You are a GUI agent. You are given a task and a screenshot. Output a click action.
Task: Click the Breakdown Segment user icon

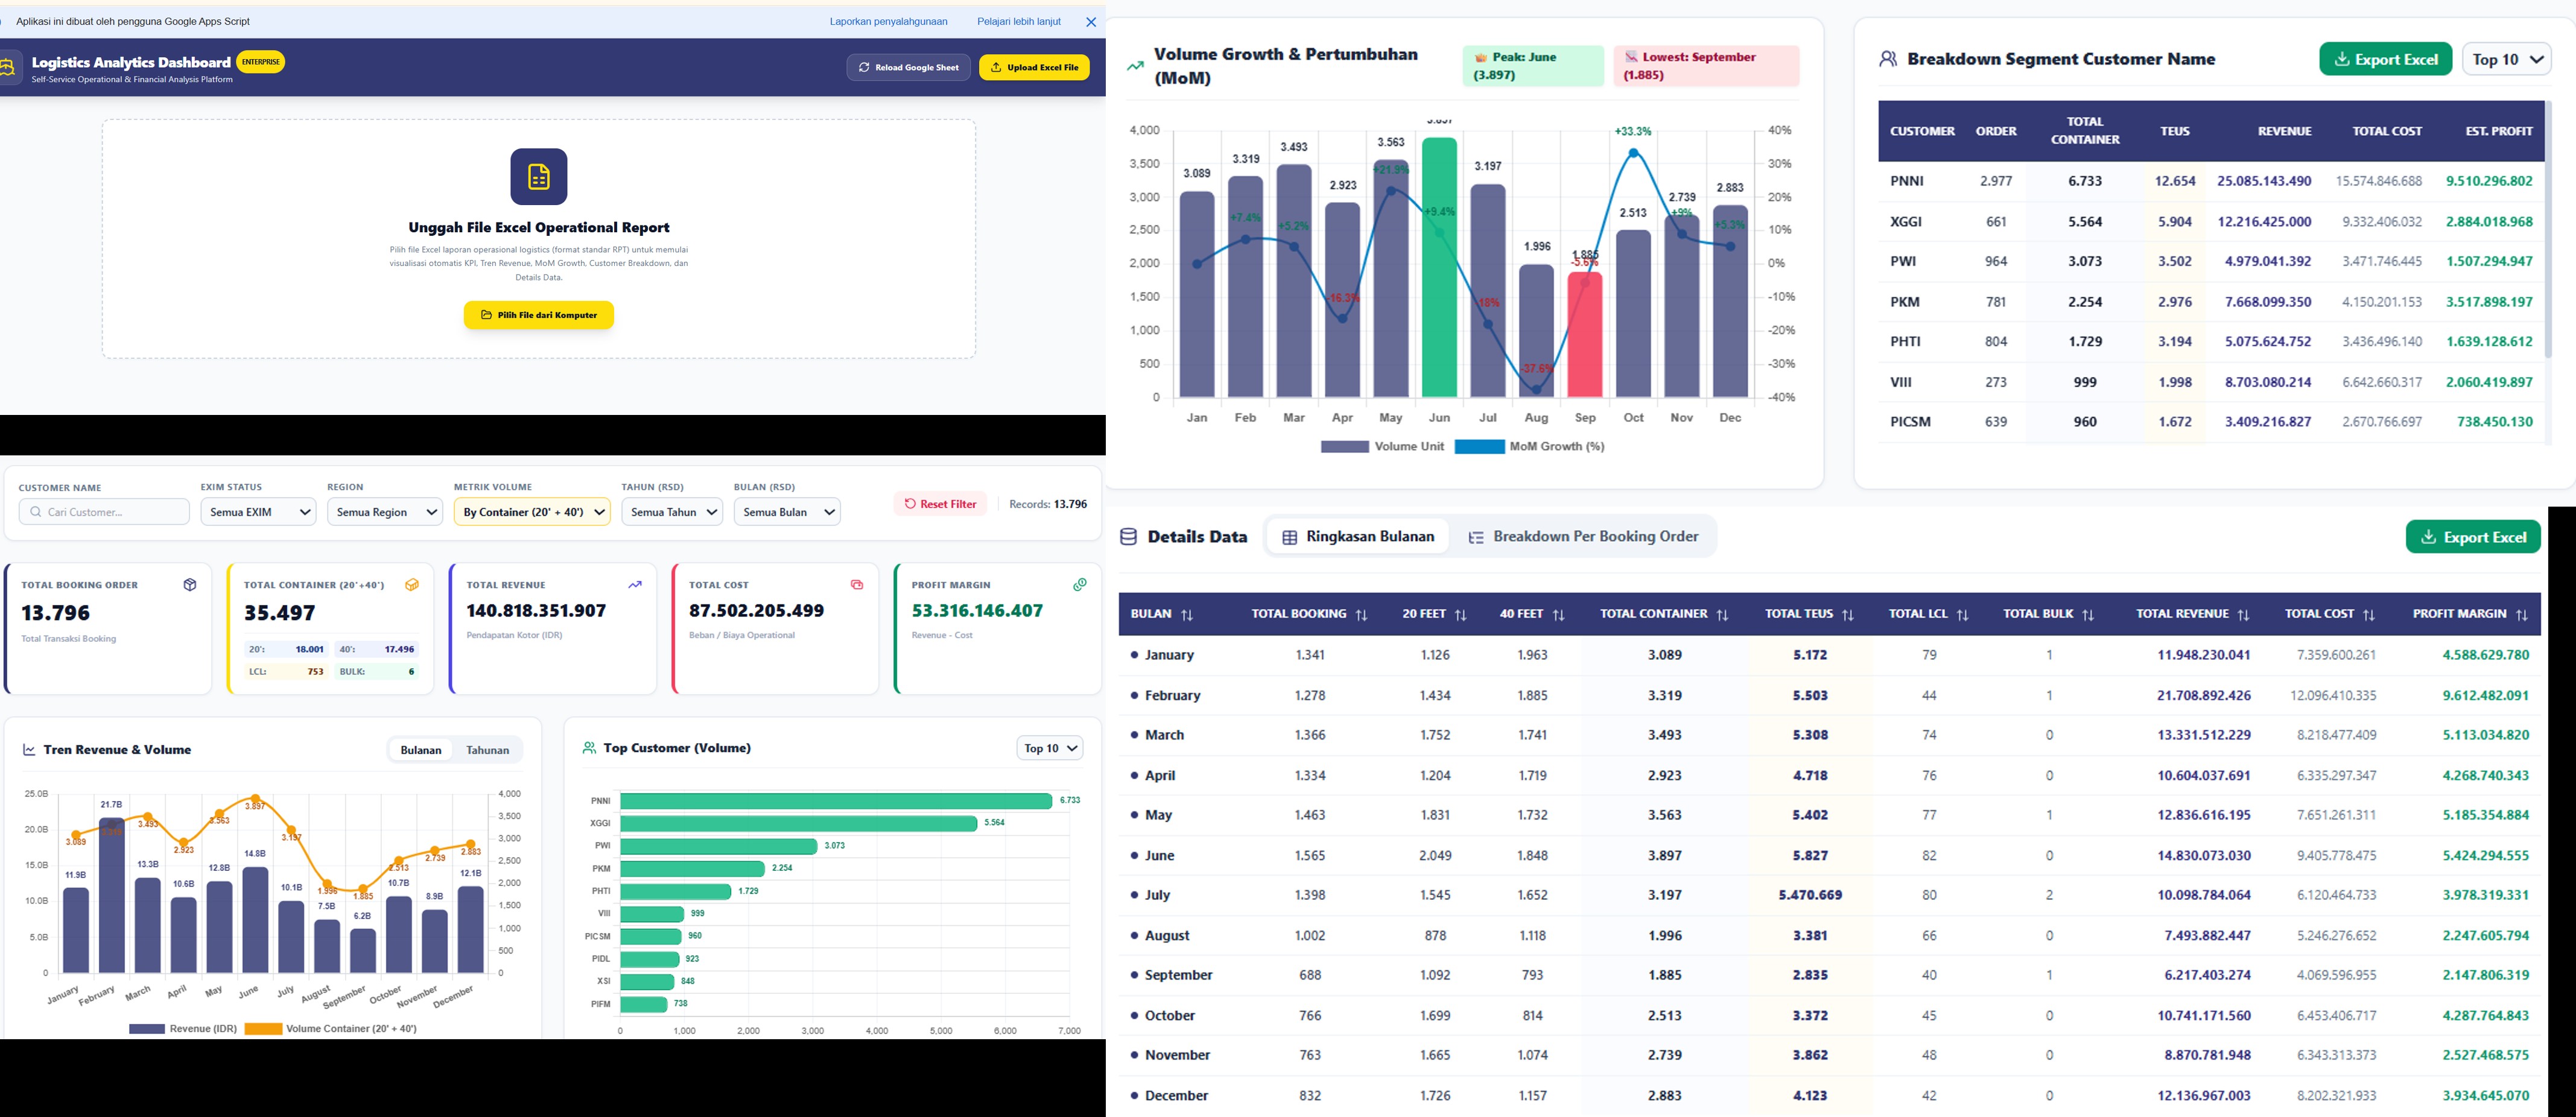(x=1888, y=59)
